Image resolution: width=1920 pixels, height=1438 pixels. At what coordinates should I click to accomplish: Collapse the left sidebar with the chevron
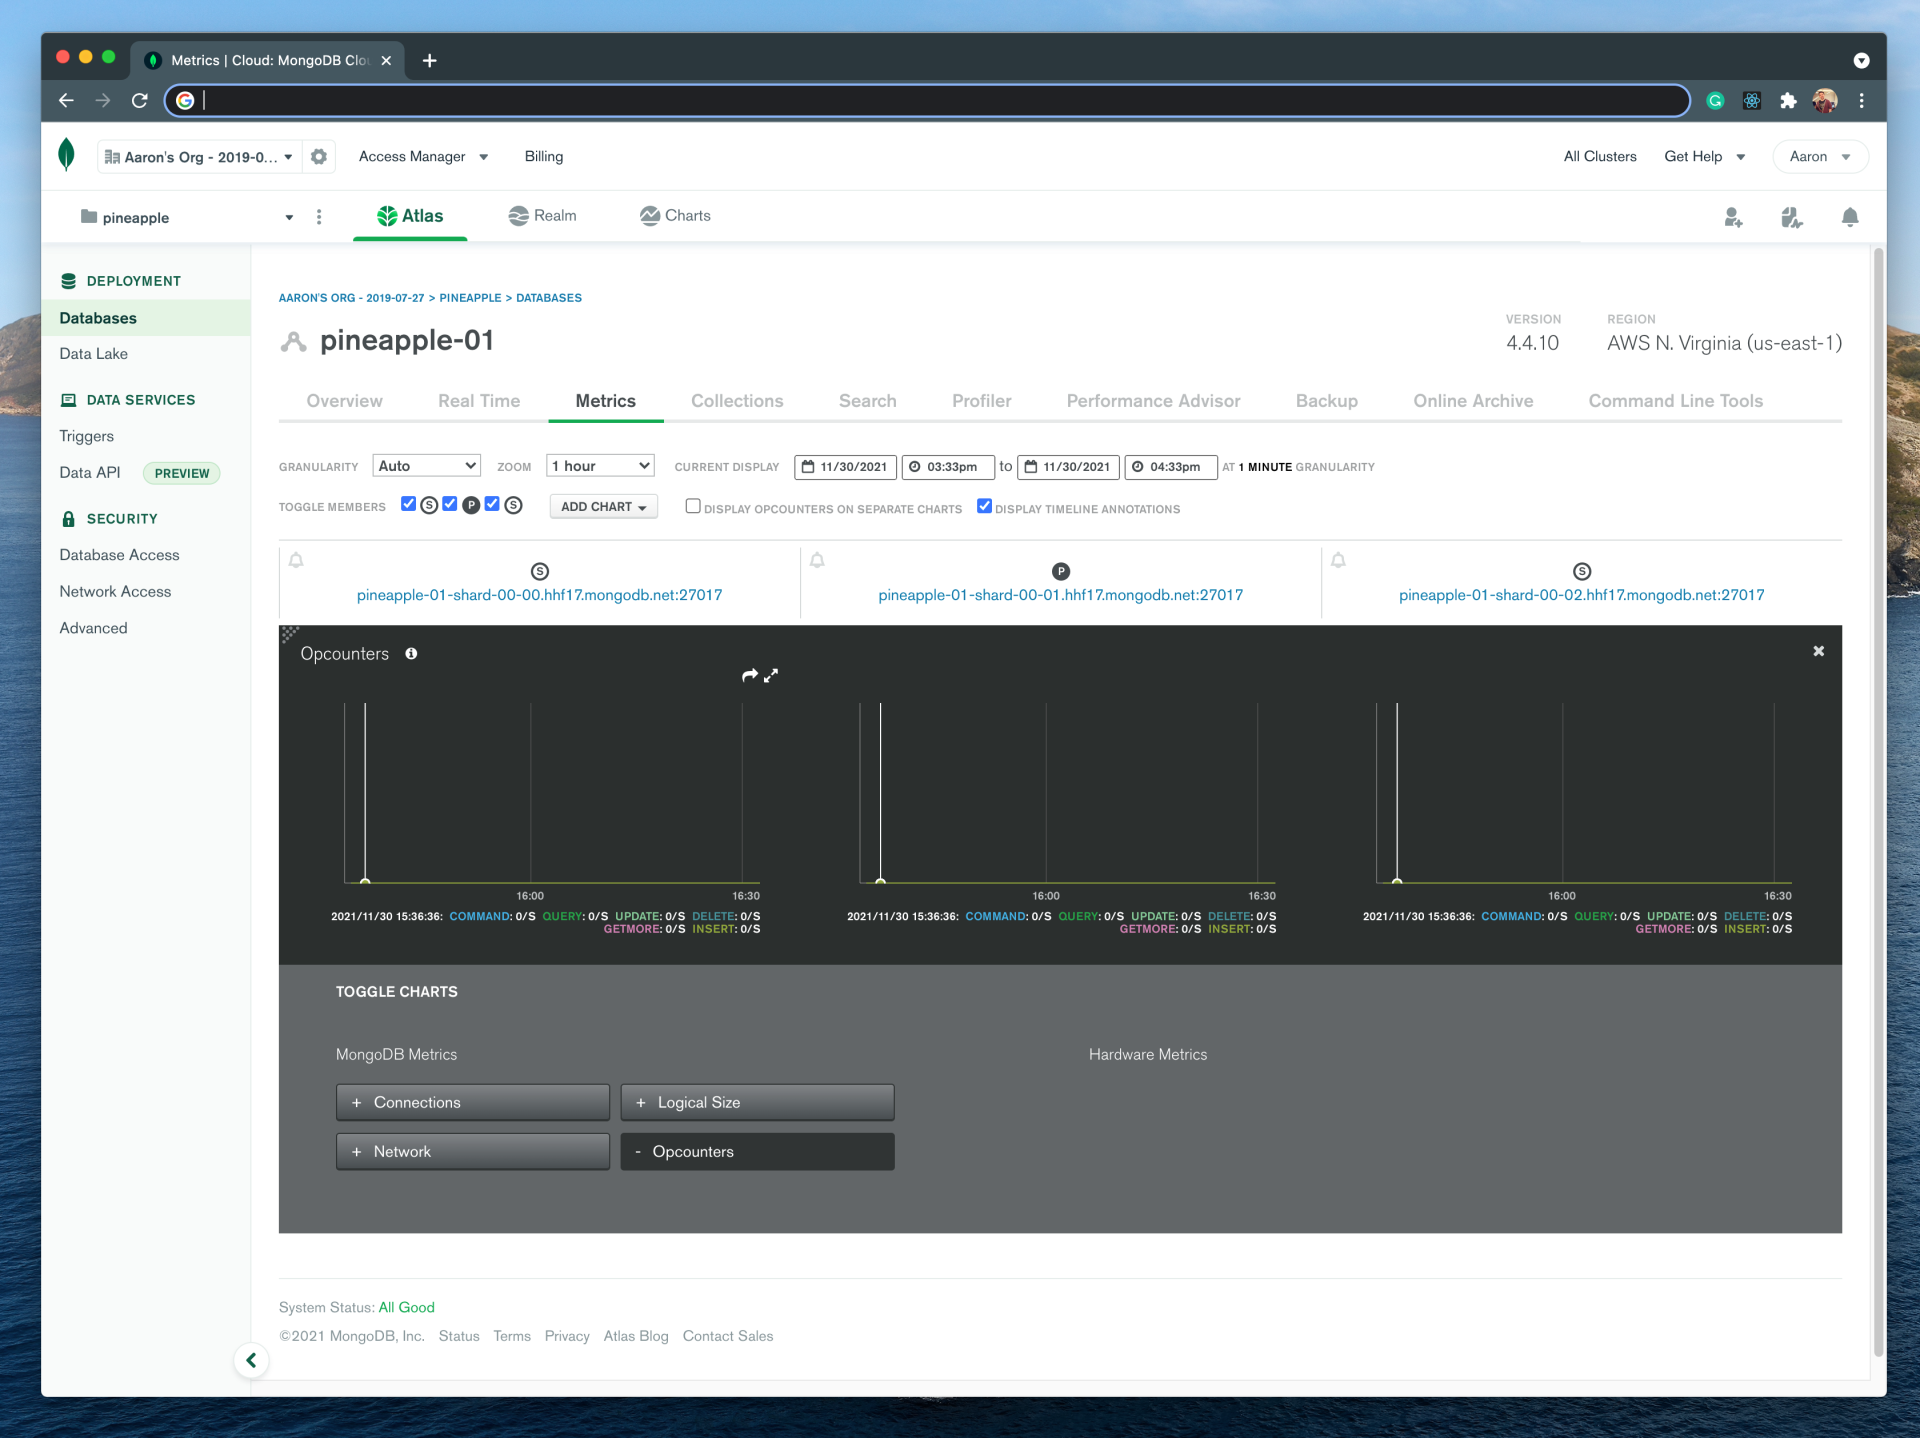tap(251, 1360)
